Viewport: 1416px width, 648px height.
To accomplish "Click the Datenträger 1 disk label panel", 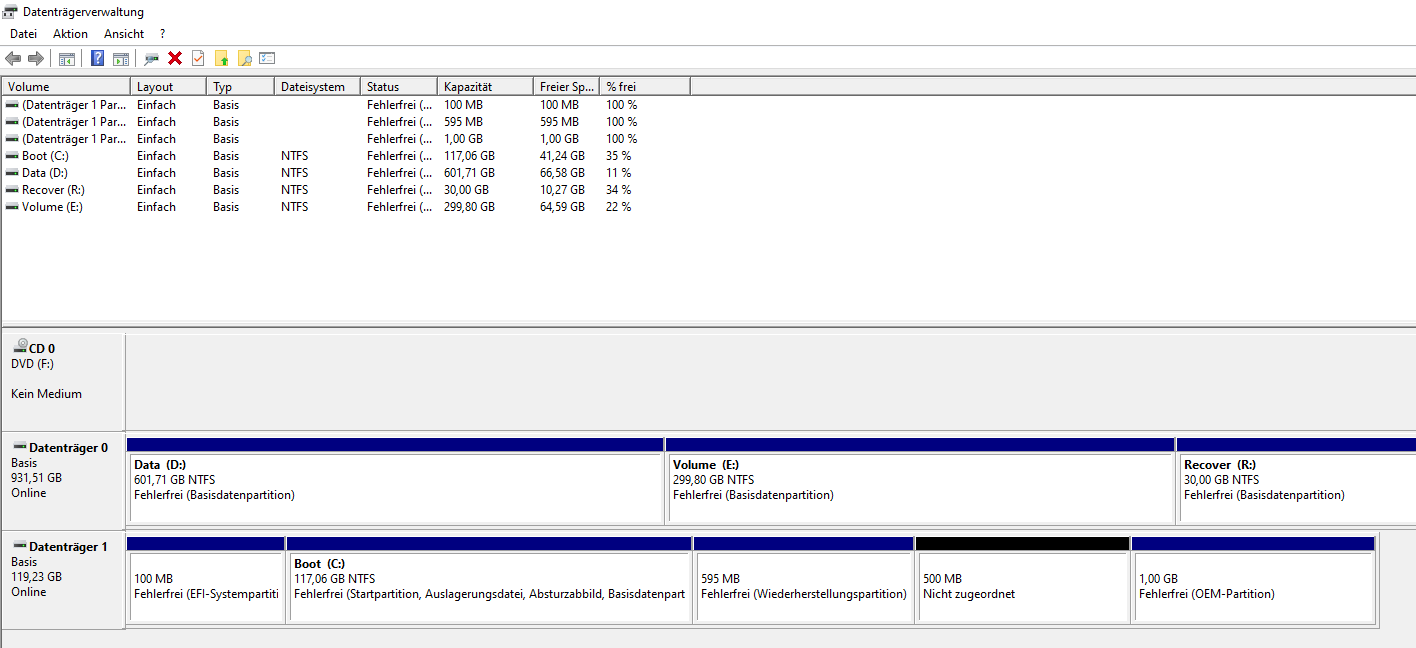I will tap(63, 579).
